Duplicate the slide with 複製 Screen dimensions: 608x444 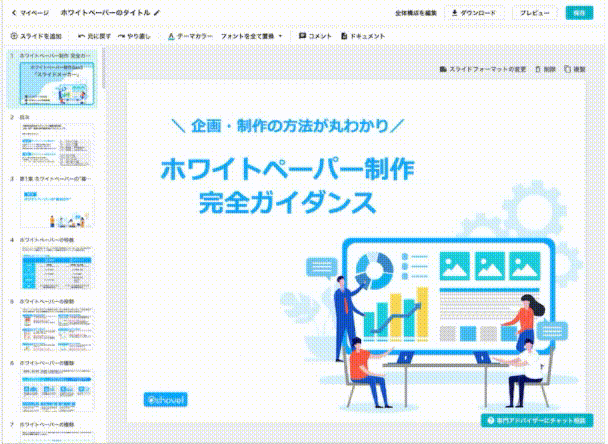coord(574,69)
